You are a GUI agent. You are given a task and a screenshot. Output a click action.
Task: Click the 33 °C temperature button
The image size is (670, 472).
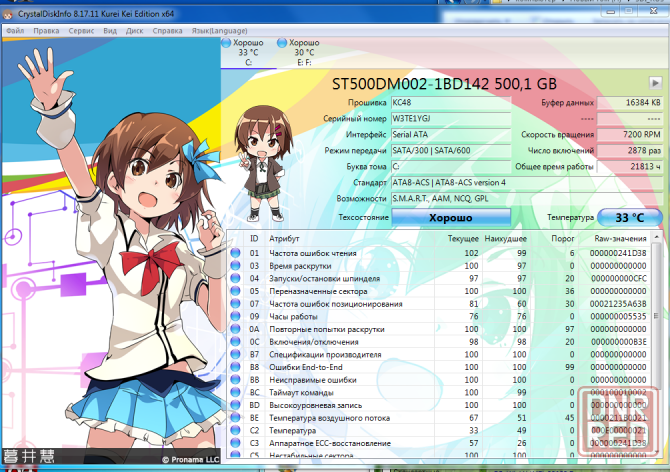pyautogui.click(x=629, y=217)
